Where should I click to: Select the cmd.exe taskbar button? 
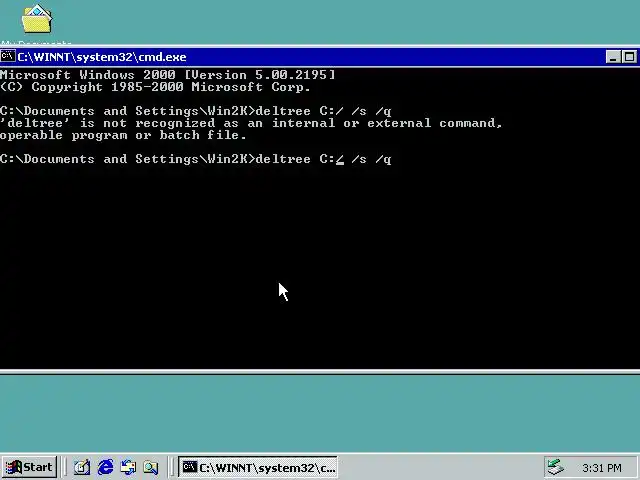pos(258,467)
